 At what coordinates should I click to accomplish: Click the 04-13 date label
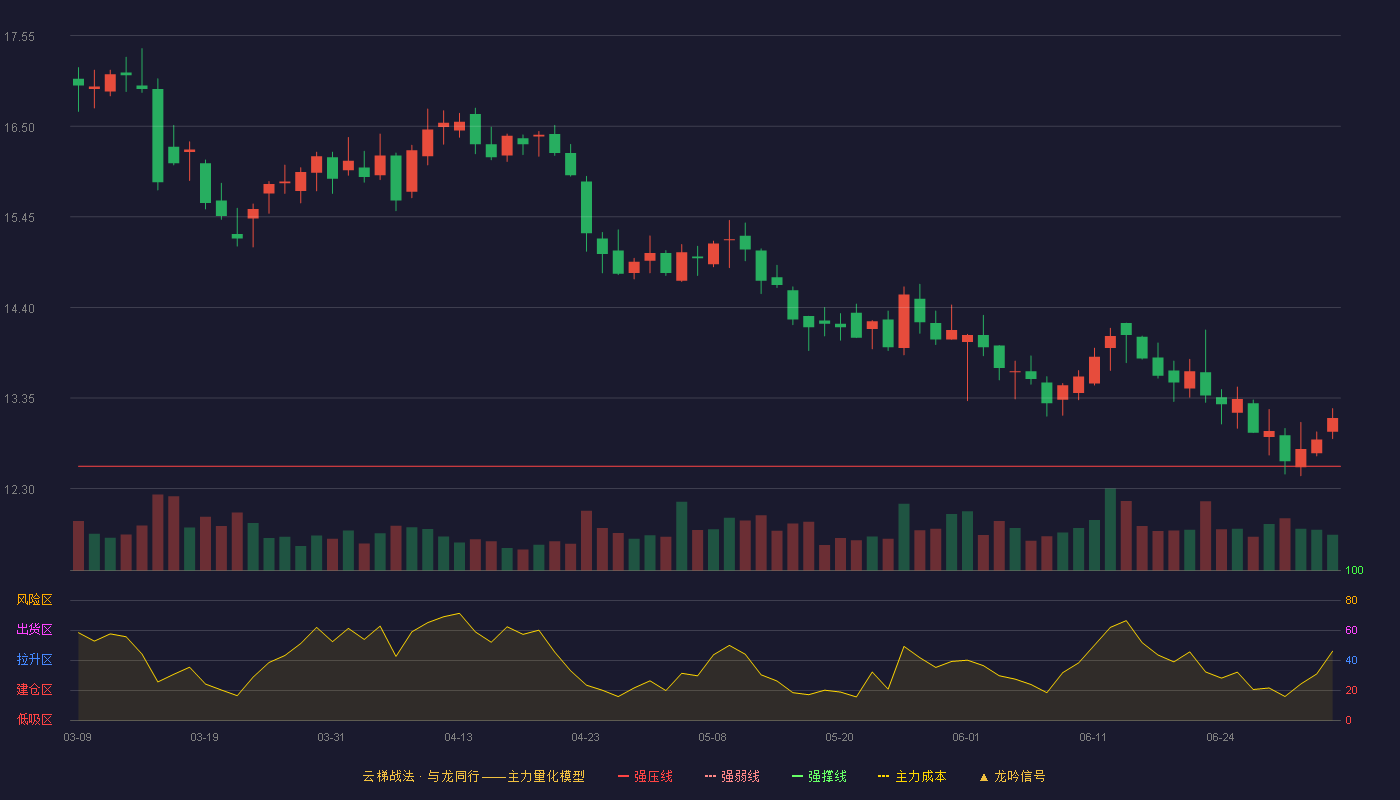pos(458,737)
